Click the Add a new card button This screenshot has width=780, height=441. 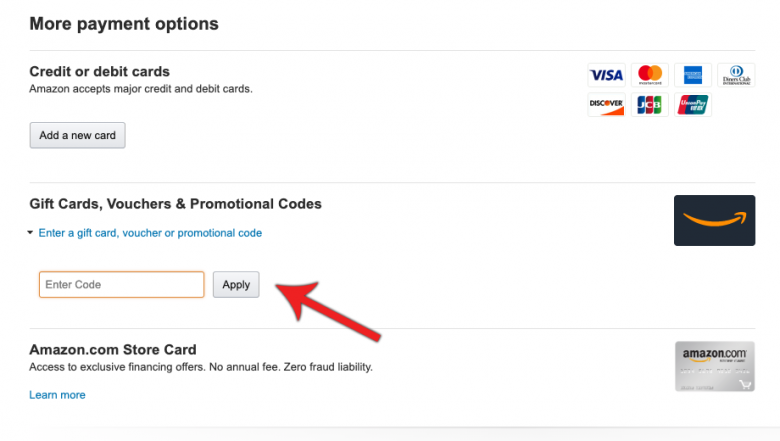click(x=78, y=135)
